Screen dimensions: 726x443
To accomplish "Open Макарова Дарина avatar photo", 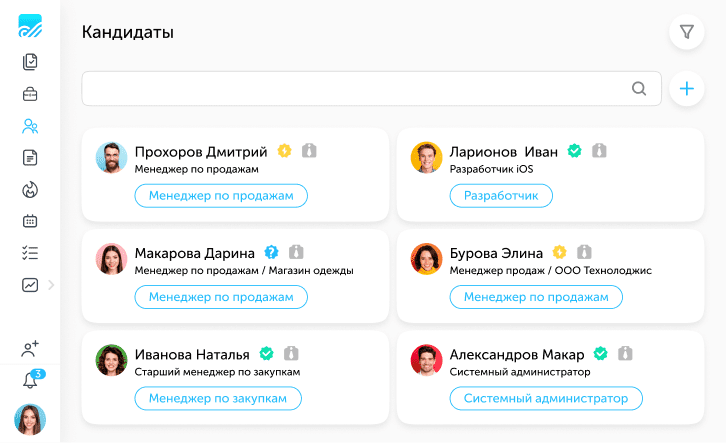I will point(111,259).
